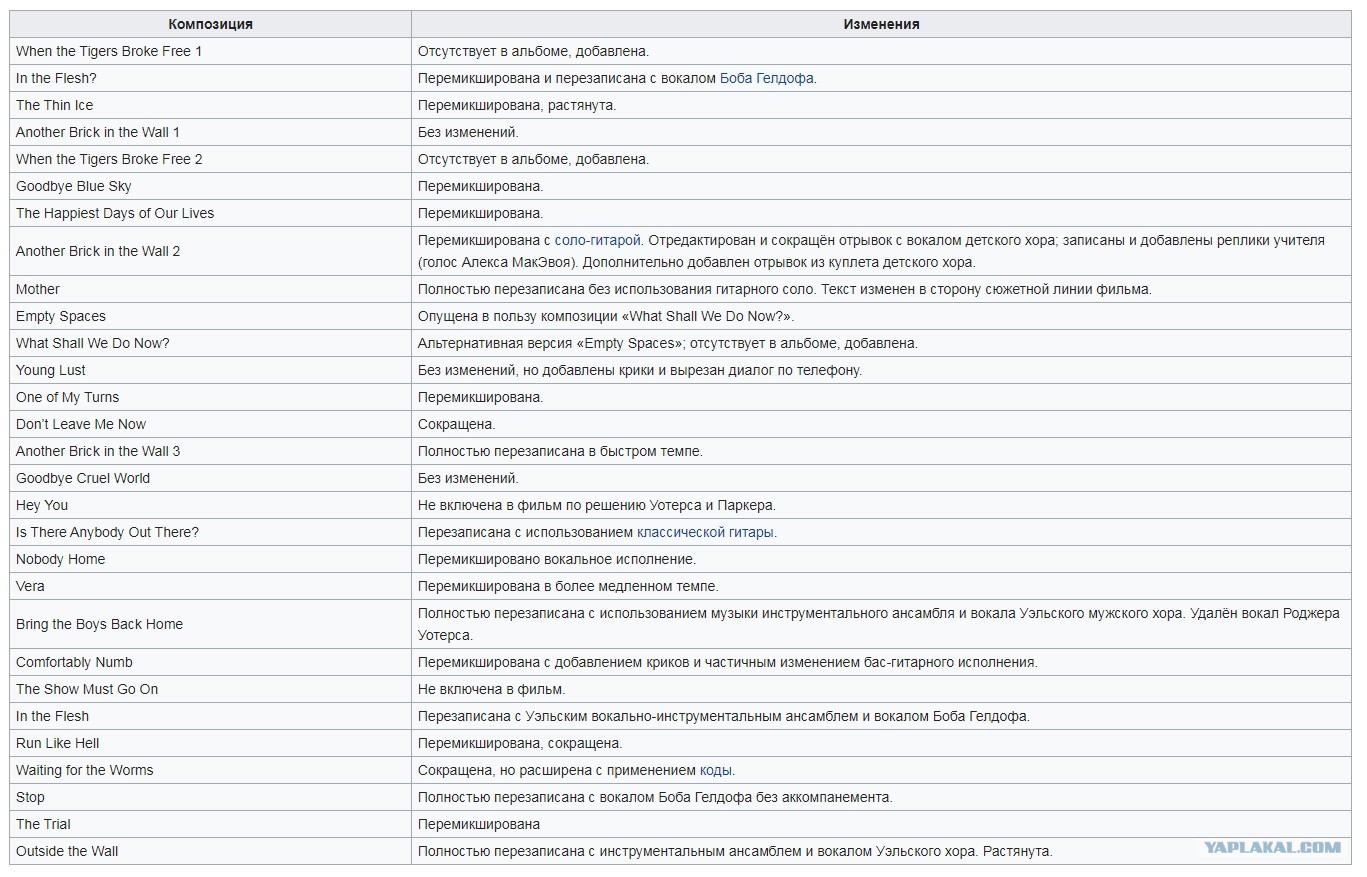Select 'Another Brick in the Wall 1' cell
Screen dimensions: 1367x877
point(210,132)
